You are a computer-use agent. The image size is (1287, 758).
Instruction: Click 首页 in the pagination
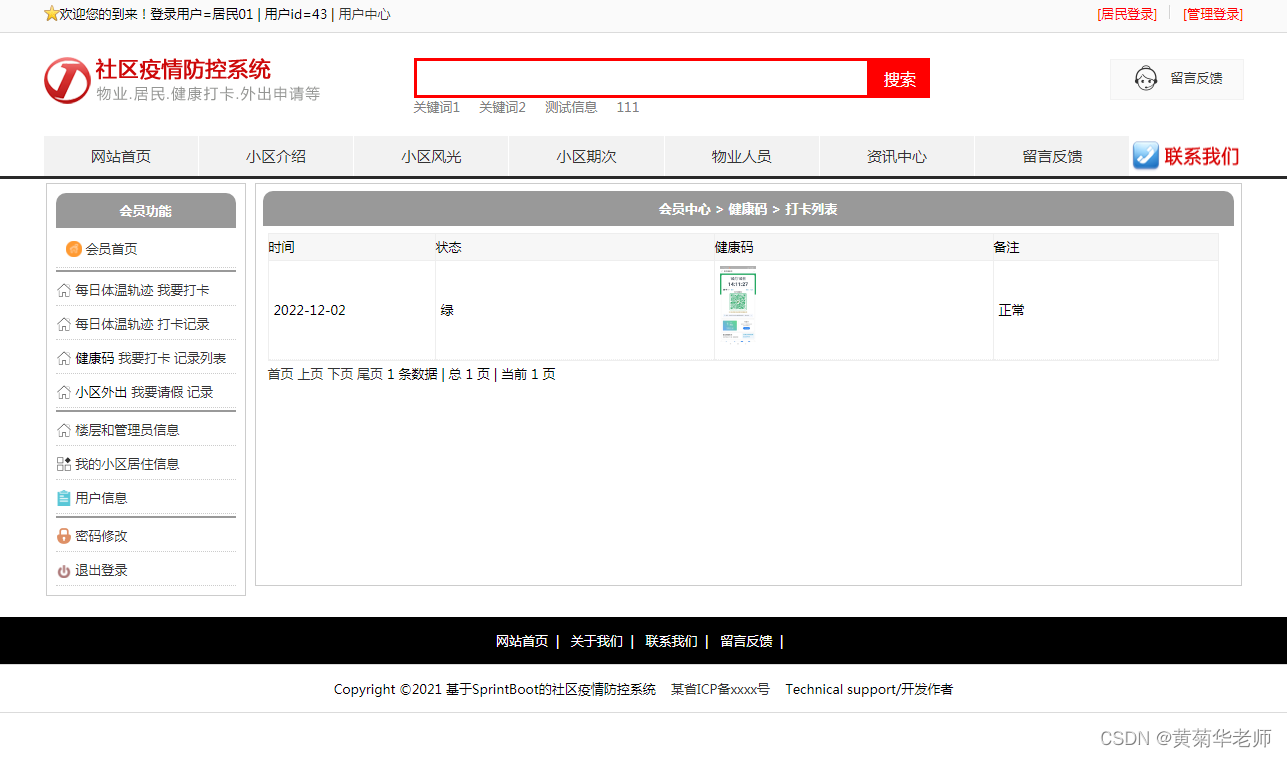coord(281,374)
